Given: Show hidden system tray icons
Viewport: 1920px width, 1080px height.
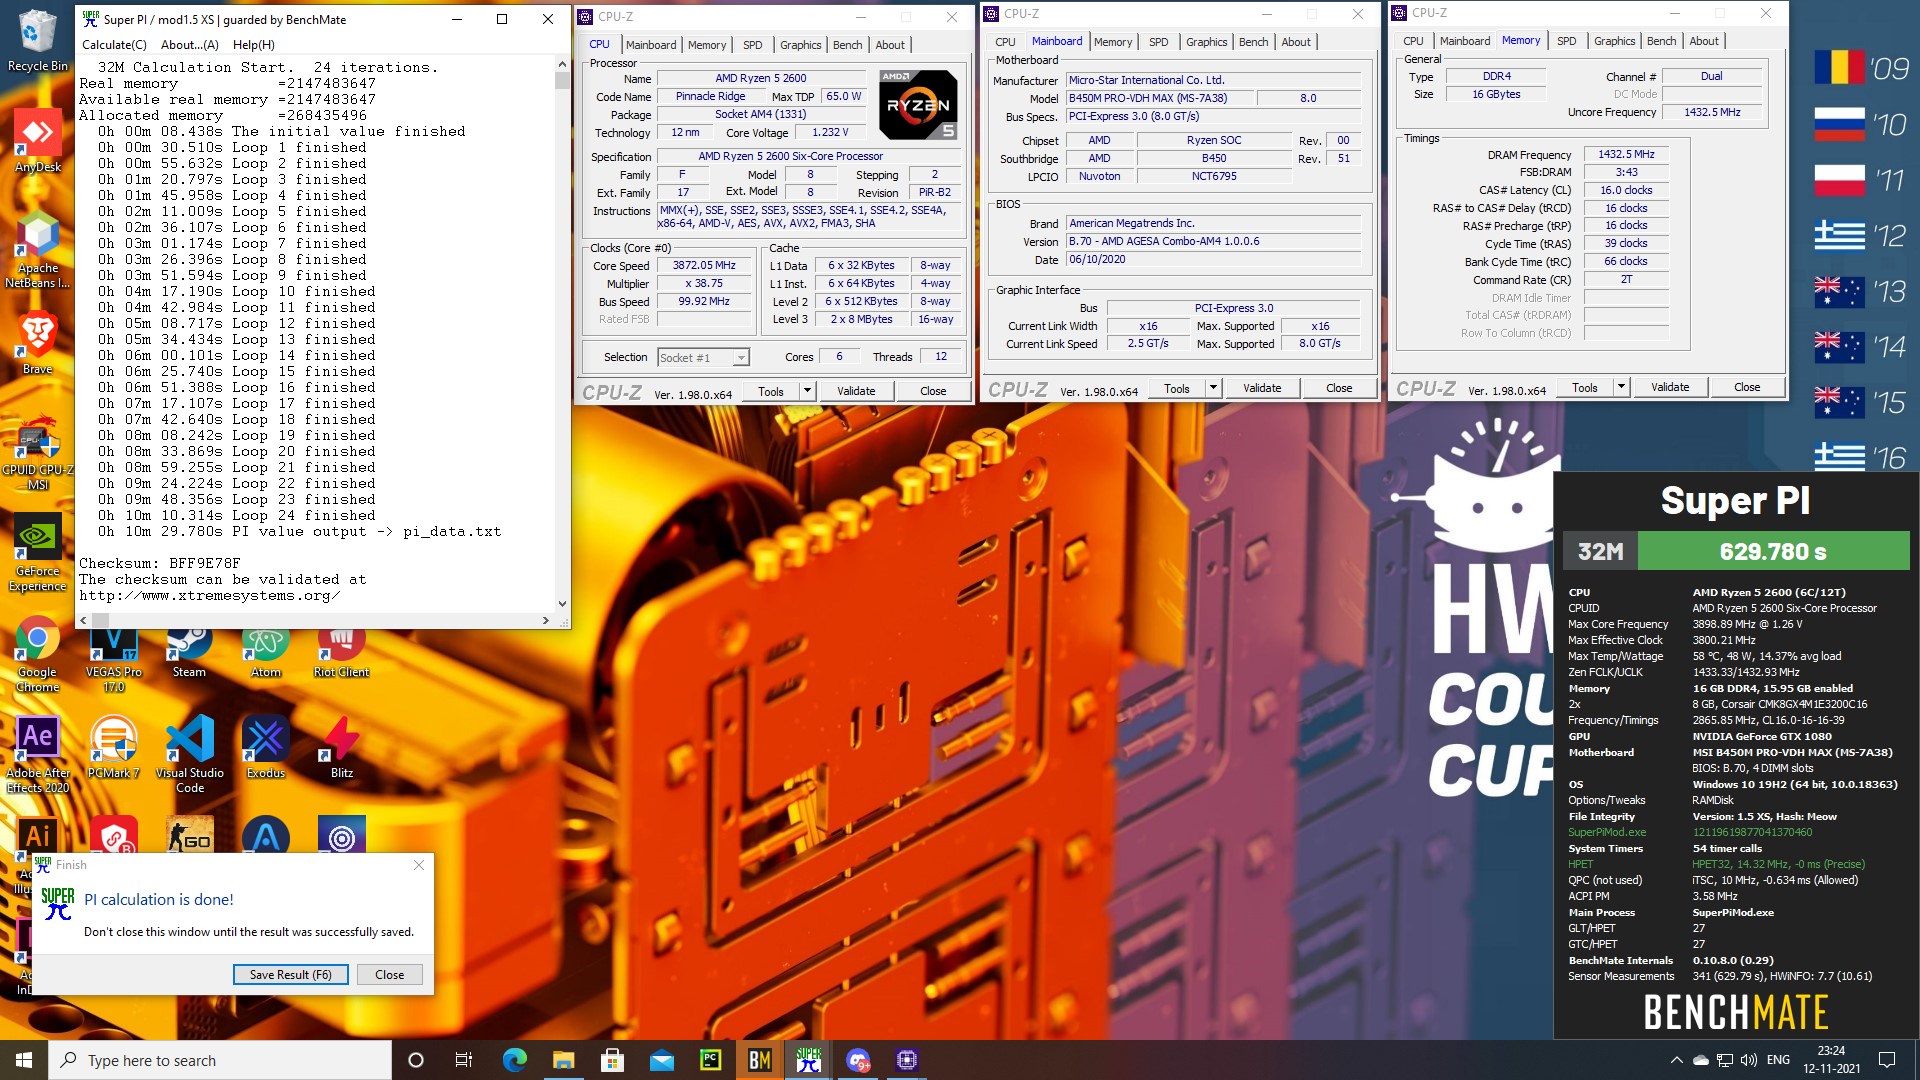Looking at the screenshot, I should coord(1676,1060).
